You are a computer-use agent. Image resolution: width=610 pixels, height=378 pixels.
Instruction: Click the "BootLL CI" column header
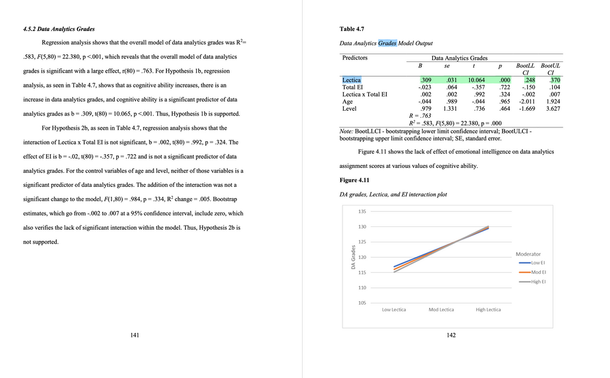[525, 69]
